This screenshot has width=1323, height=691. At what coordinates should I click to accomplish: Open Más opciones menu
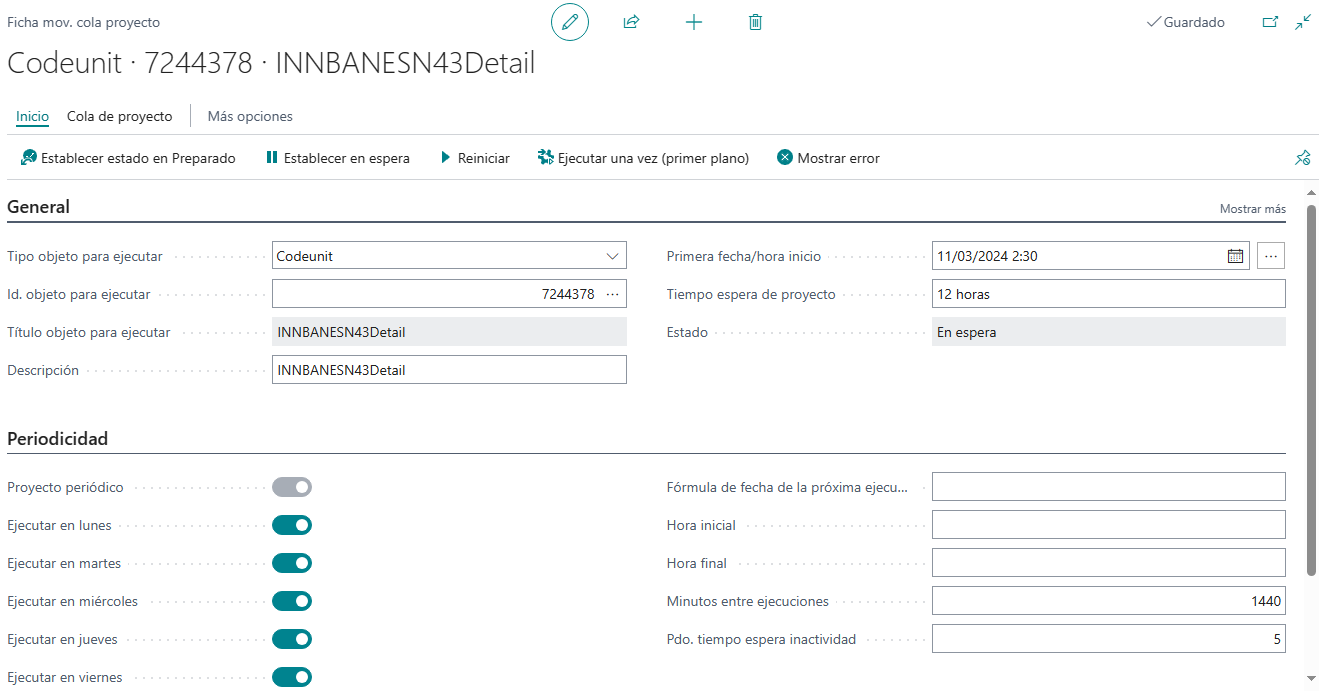(x=250, y=116)
